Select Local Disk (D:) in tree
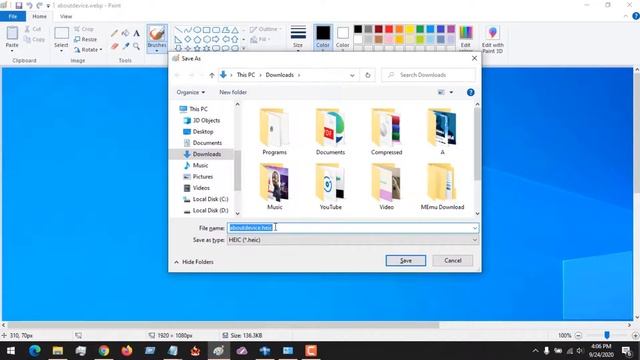Screen dimensions: 640x360 click(x=210, y=211)
